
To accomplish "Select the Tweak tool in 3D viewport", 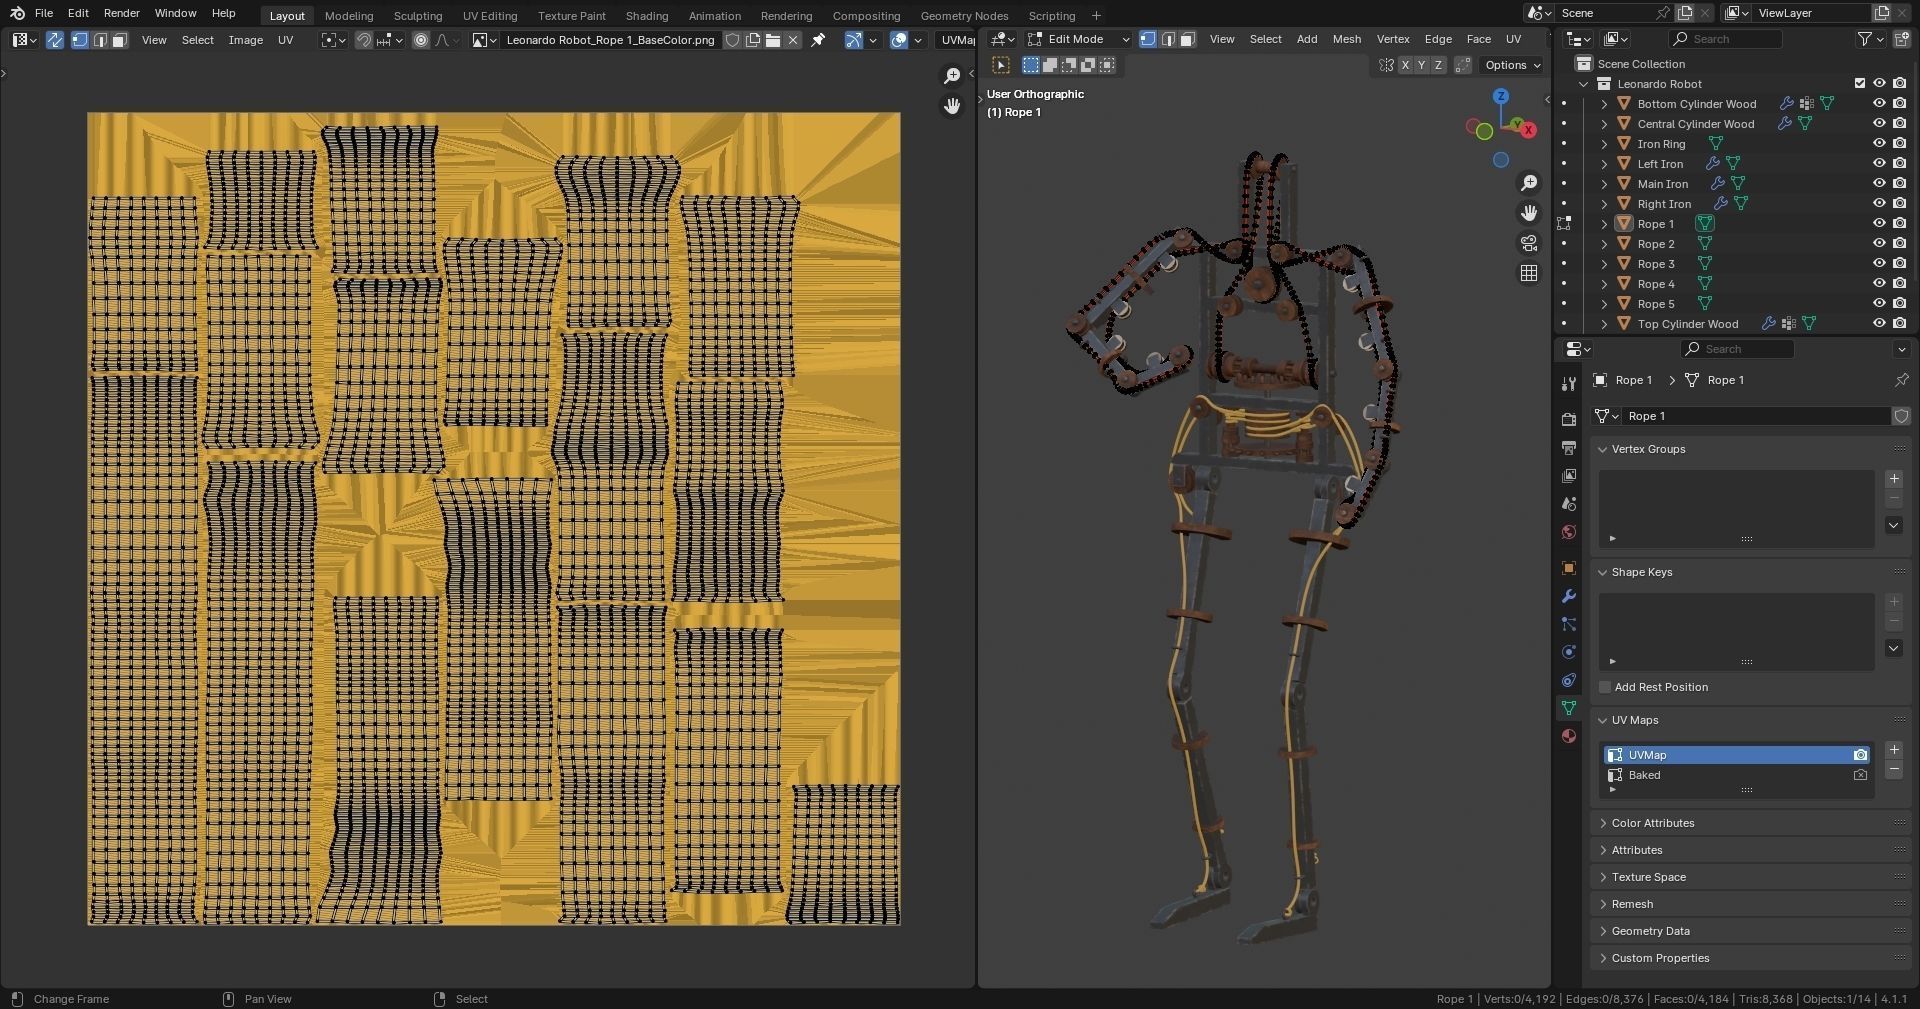I will point(1001,65).
